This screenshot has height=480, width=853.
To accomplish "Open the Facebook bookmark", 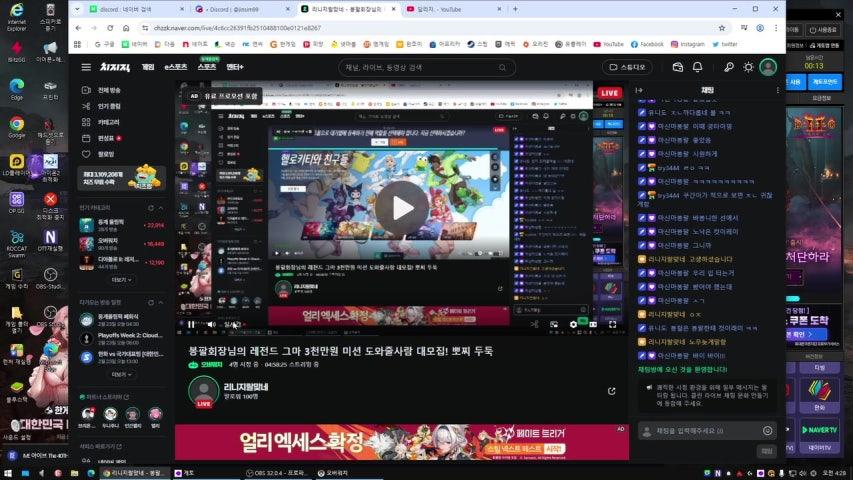I will pyautogui.click(x=647, y=44).
